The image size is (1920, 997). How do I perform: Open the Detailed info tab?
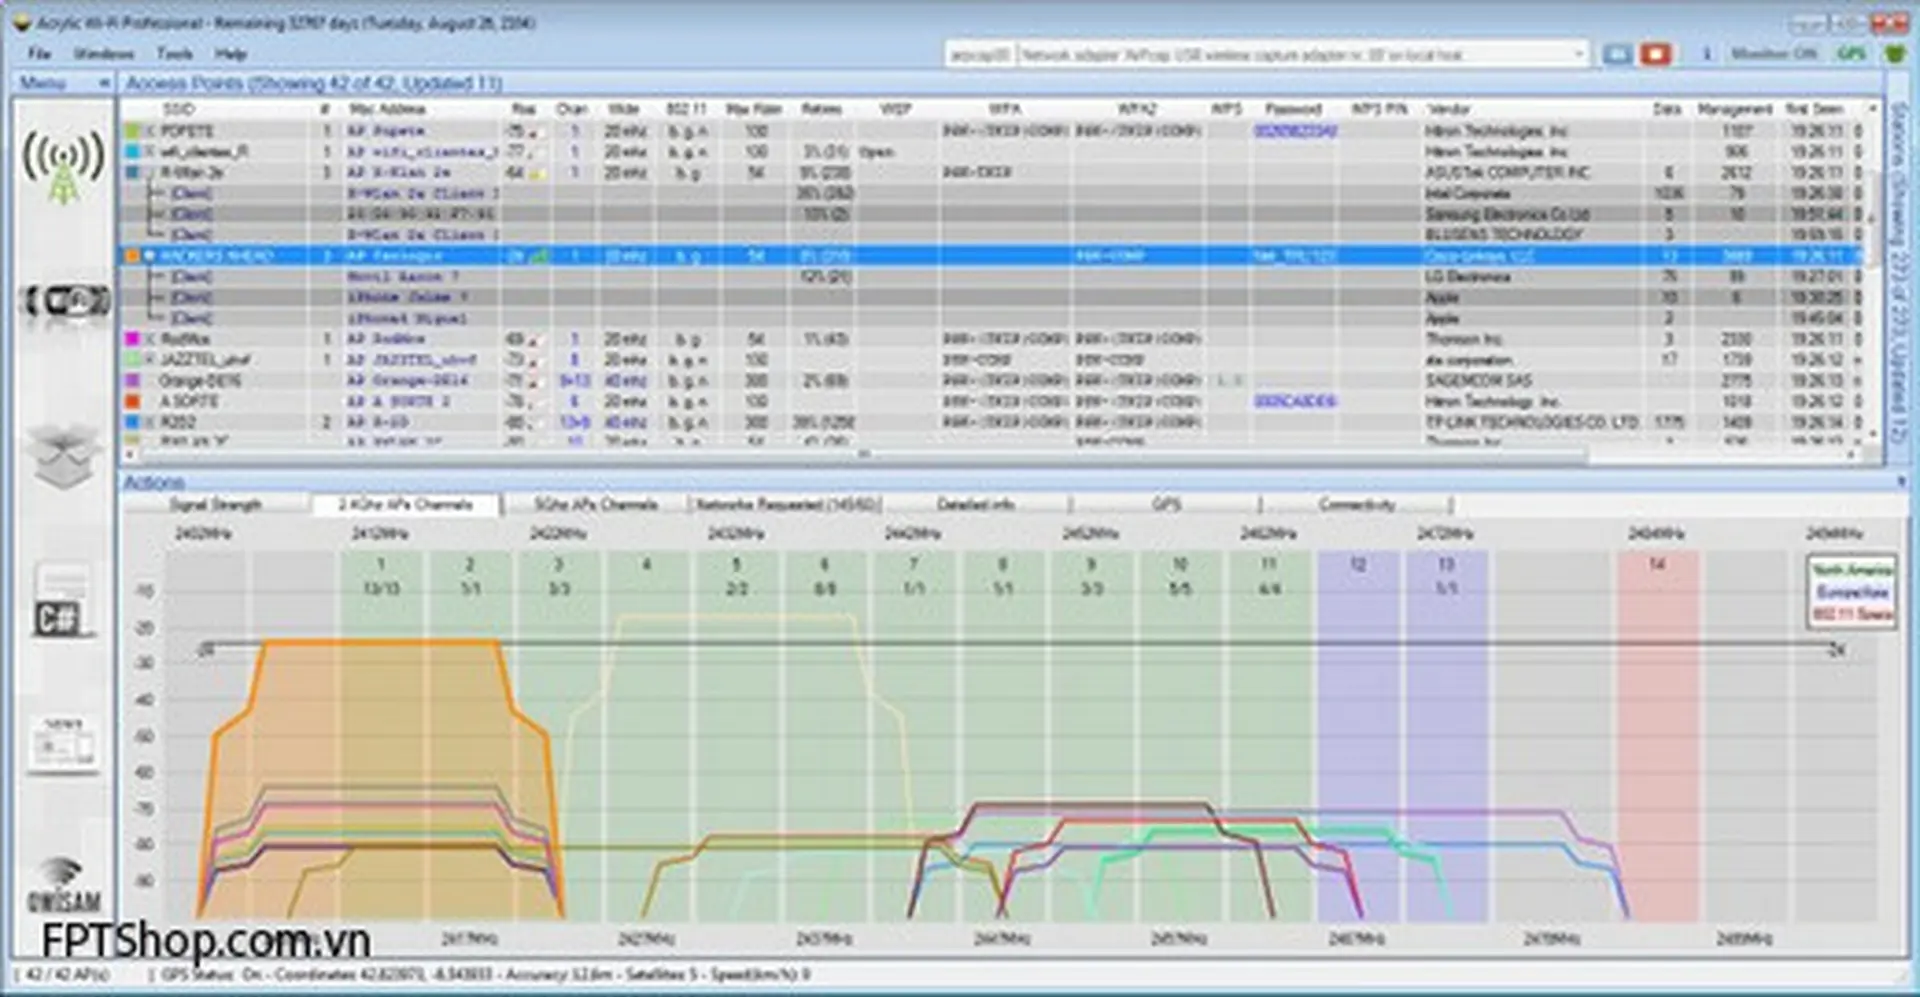click(976, 504)
